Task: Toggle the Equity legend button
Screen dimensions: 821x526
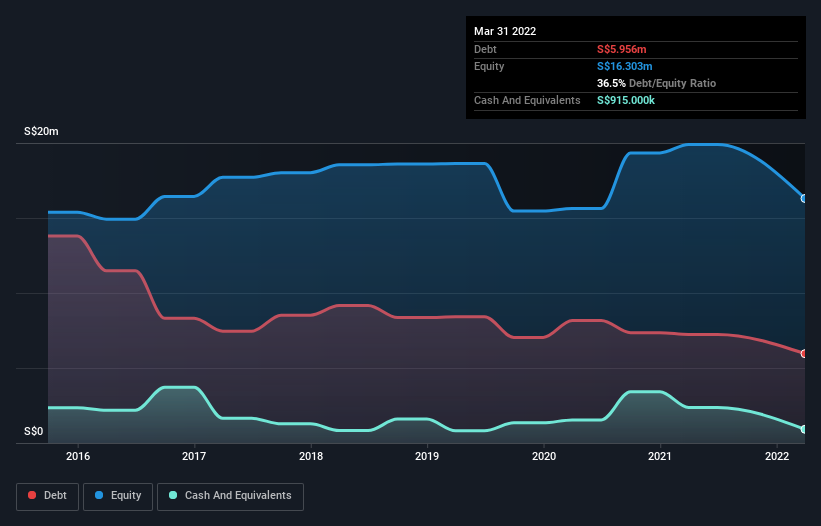Action: coord(118,496)
